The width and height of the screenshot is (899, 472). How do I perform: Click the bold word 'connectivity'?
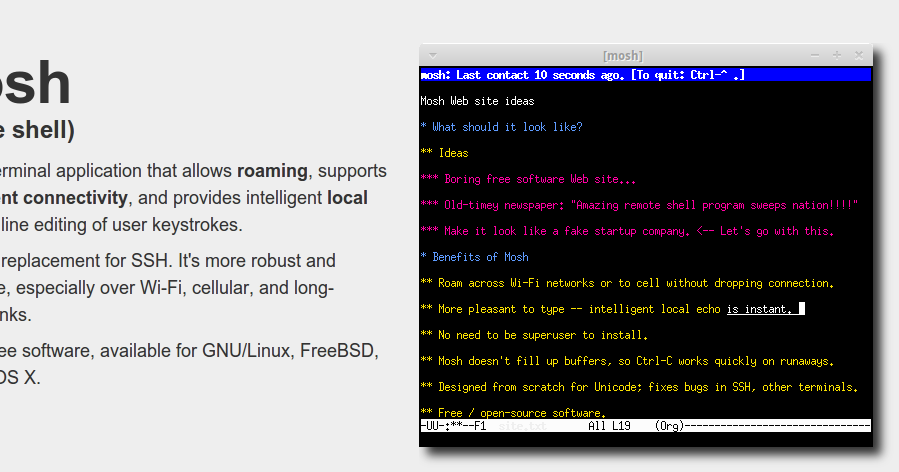pyautogui.click(x=75, y=198)
